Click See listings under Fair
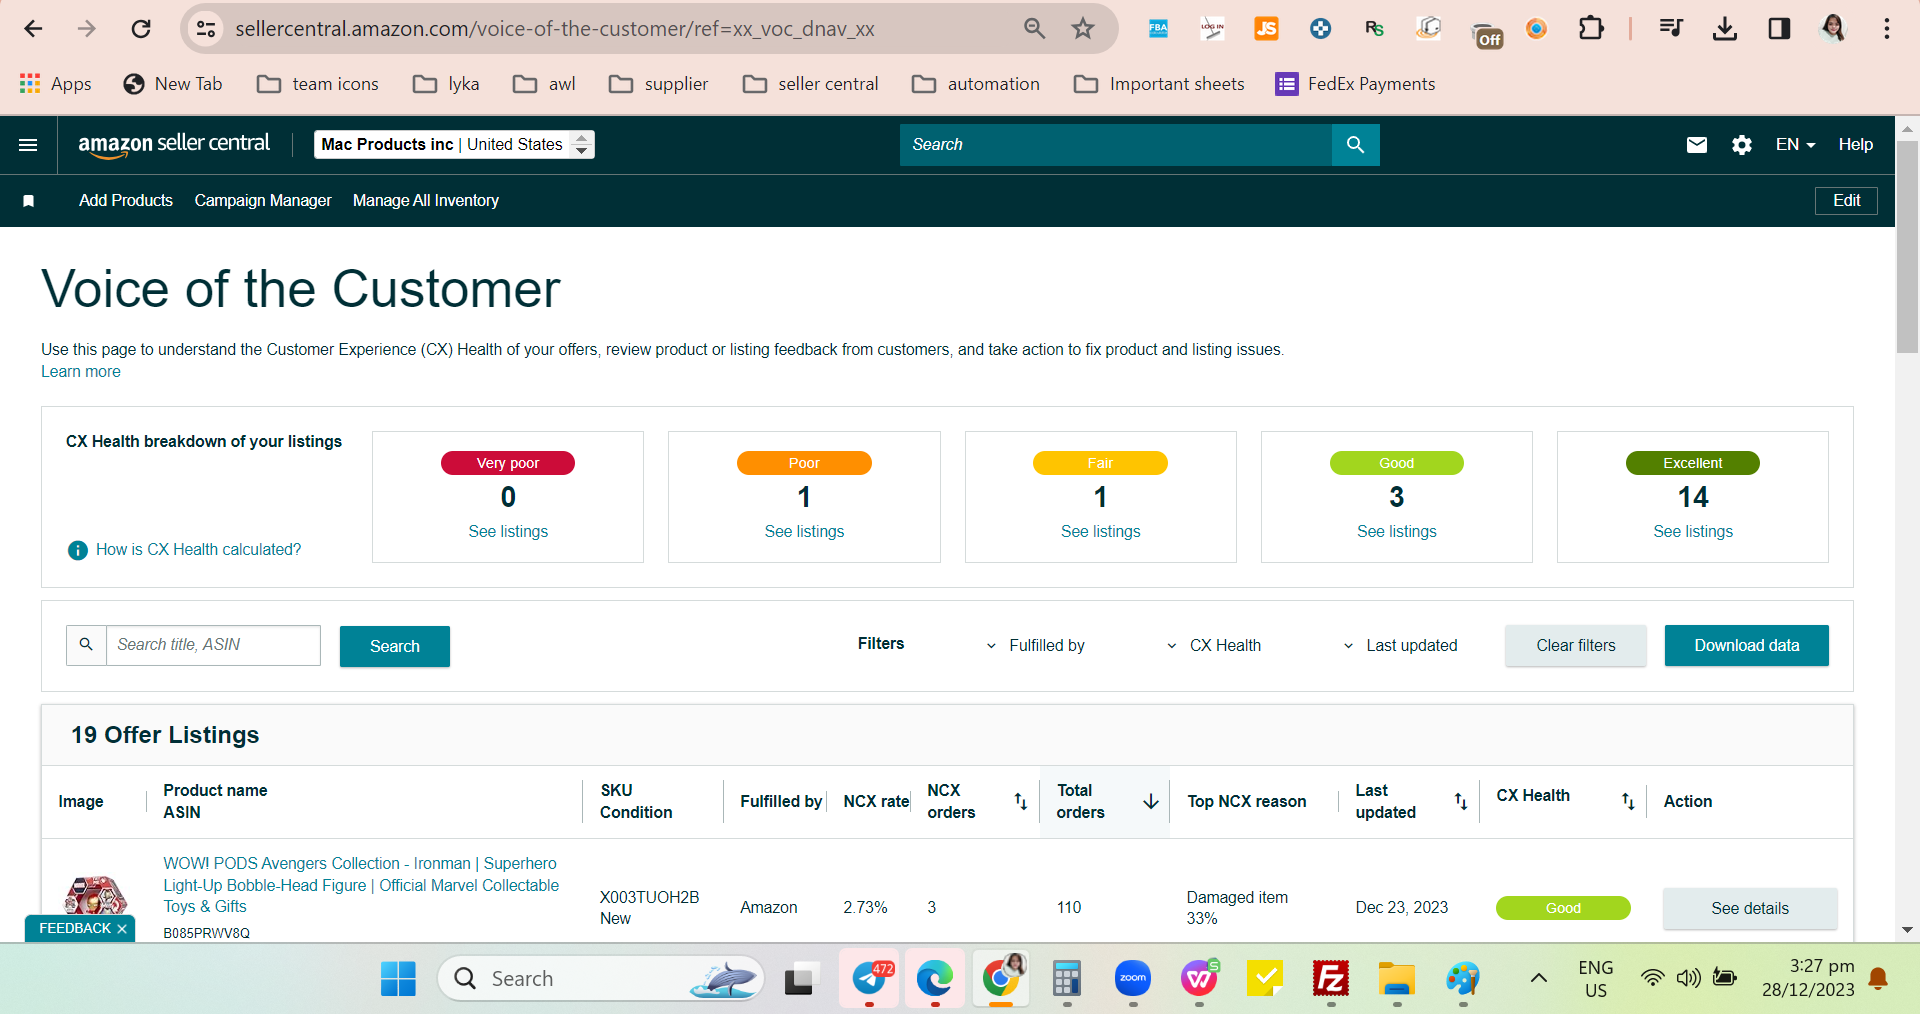 tap(1100, 532)
